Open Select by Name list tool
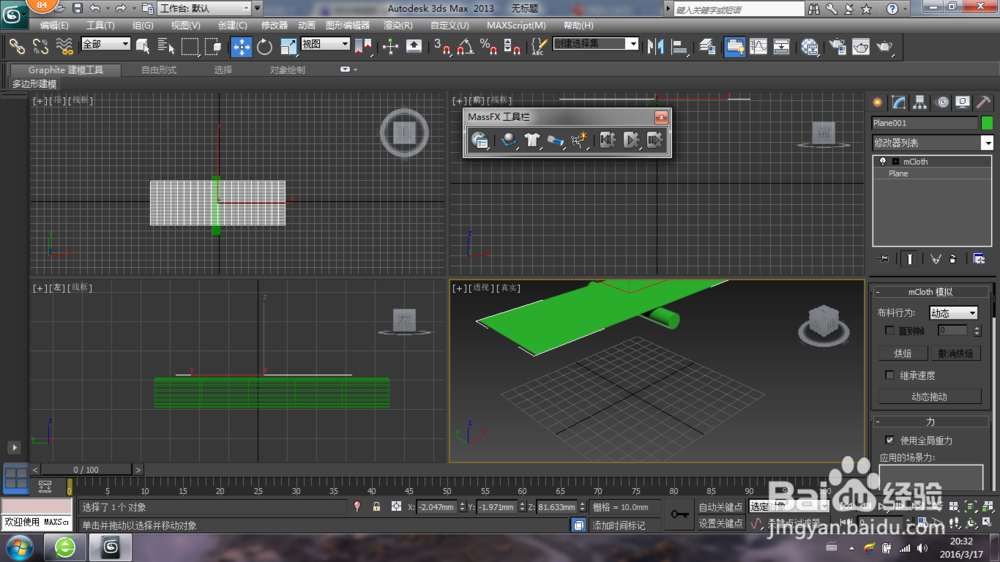The width and height of the screenshot is (1000, 562). point(166,47)
